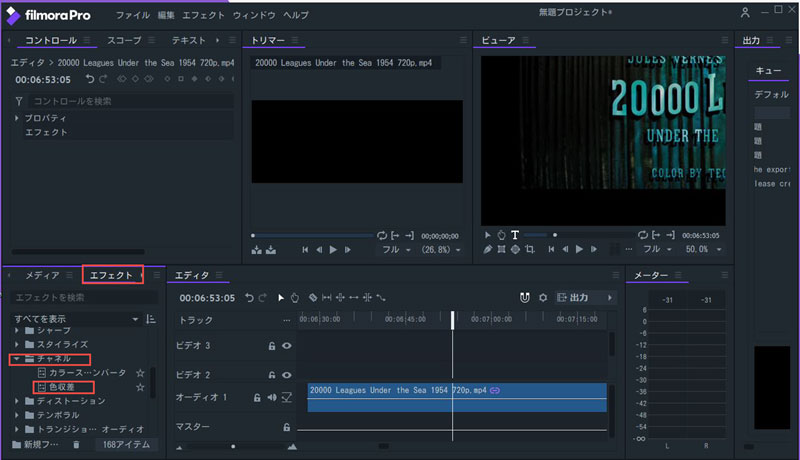Play the clip in the Trimmer
Viewport: 800px width, 460px height.
click(333, 250)
